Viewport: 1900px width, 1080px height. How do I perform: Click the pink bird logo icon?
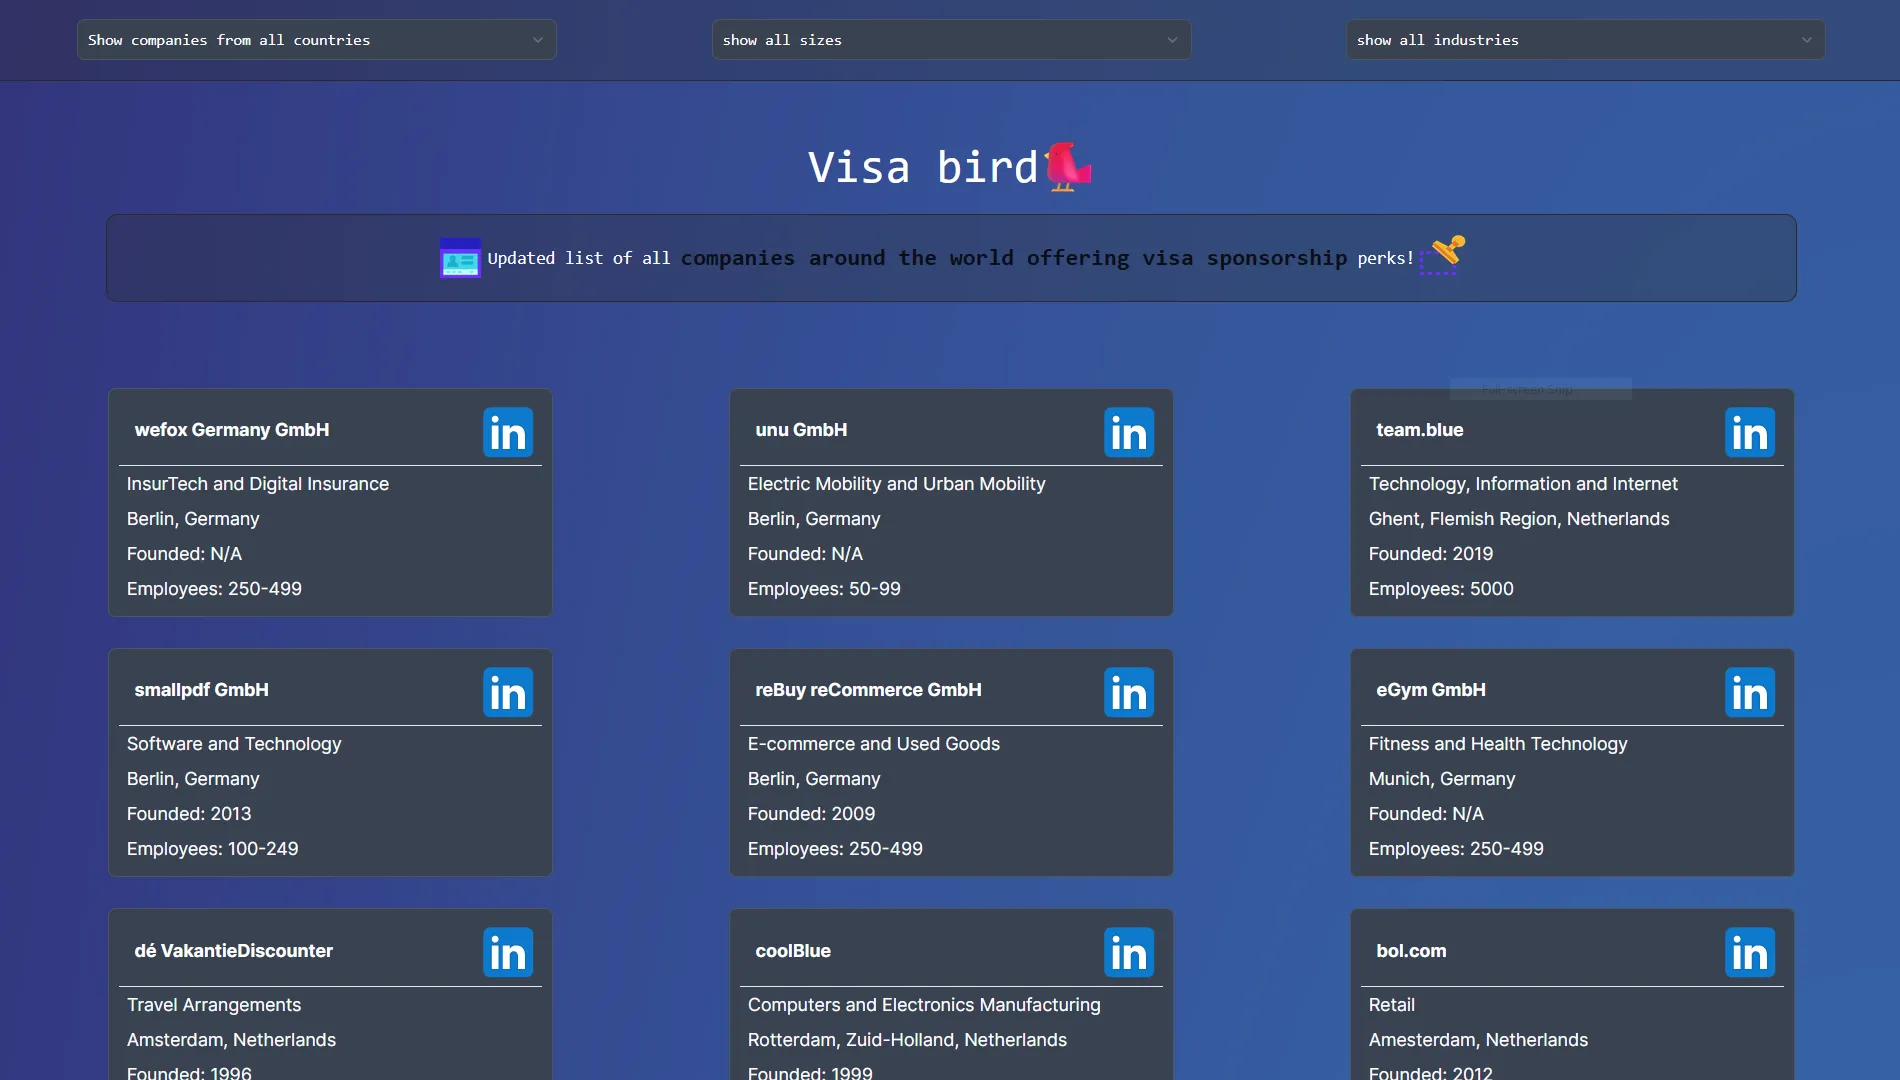pyautogui.click(x=1068, y=167)
